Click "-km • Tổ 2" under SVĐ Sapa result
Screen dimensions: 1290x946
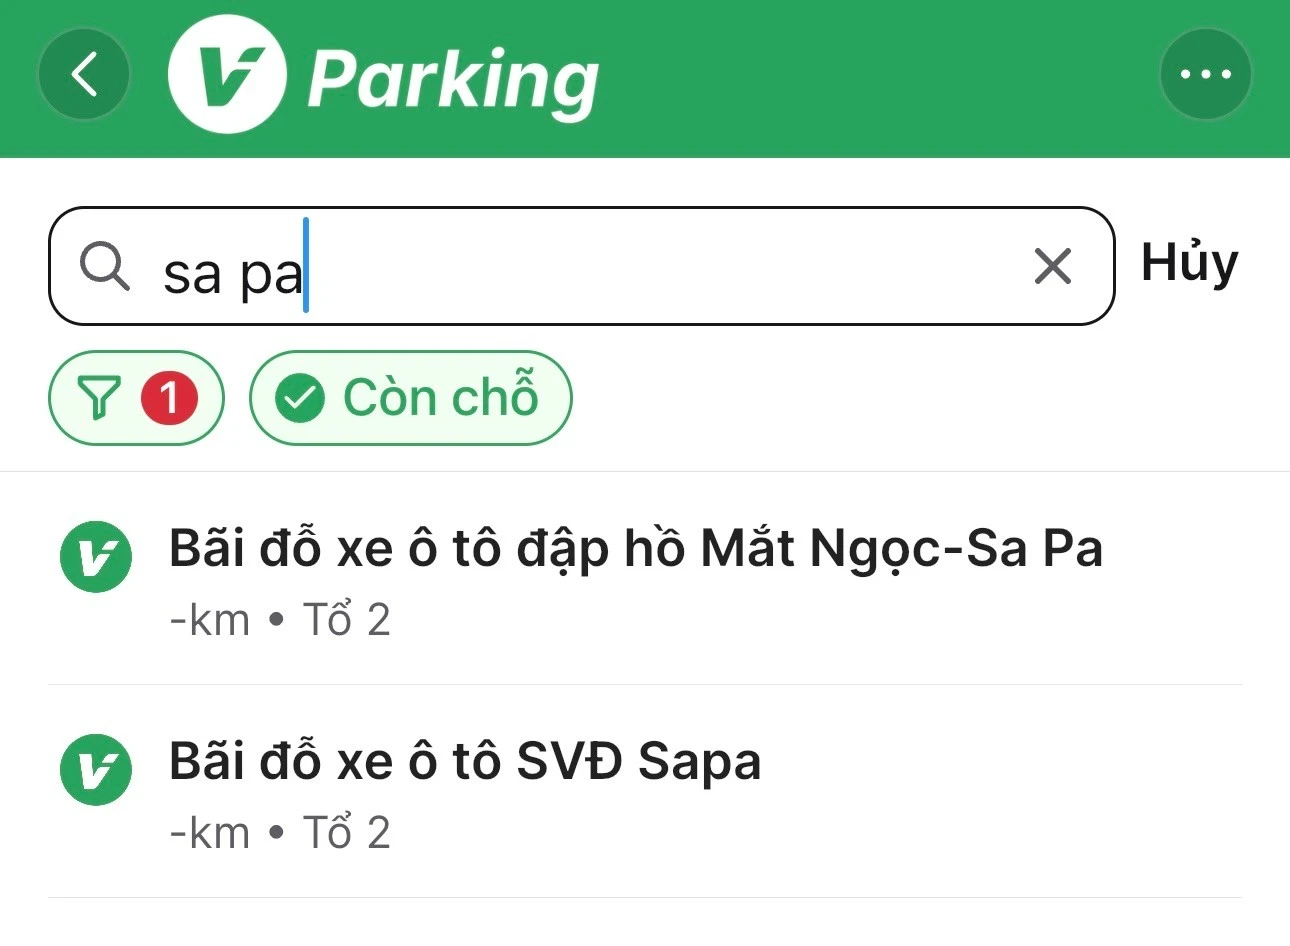tap(280, 833)
